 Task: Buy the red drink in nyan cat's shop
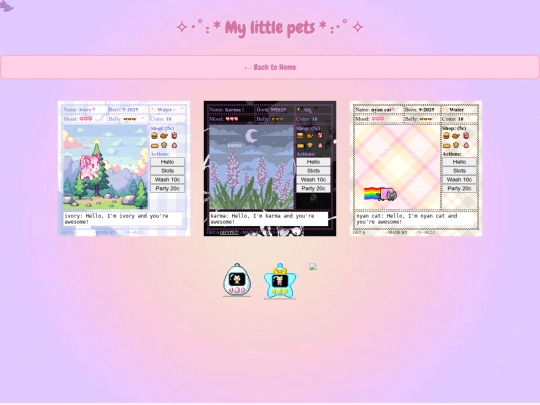tap(466, 136)
